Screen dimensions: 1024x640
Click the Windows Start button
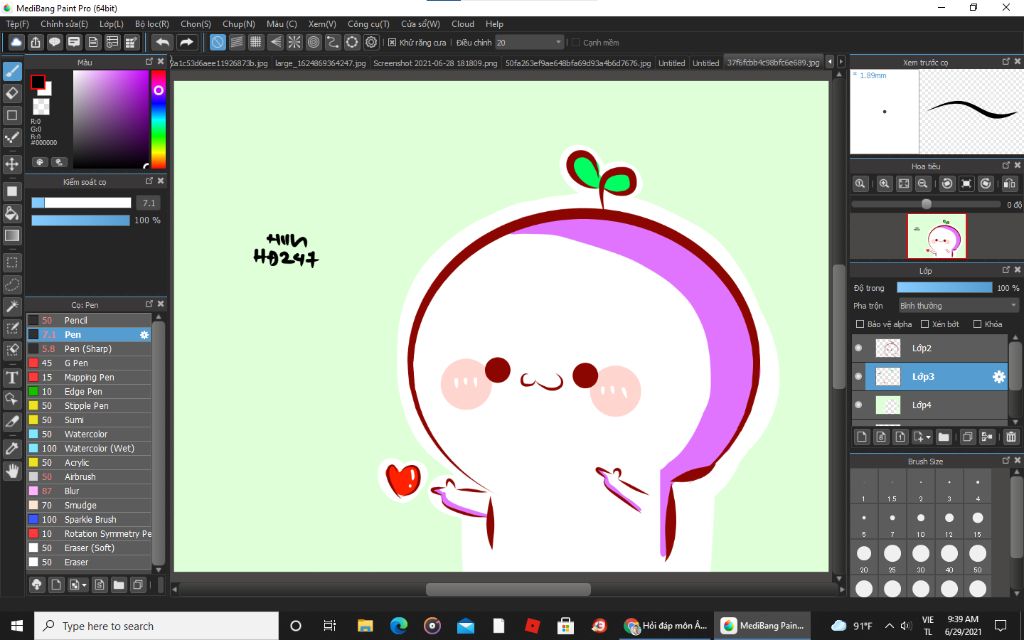tap(16, 626)
